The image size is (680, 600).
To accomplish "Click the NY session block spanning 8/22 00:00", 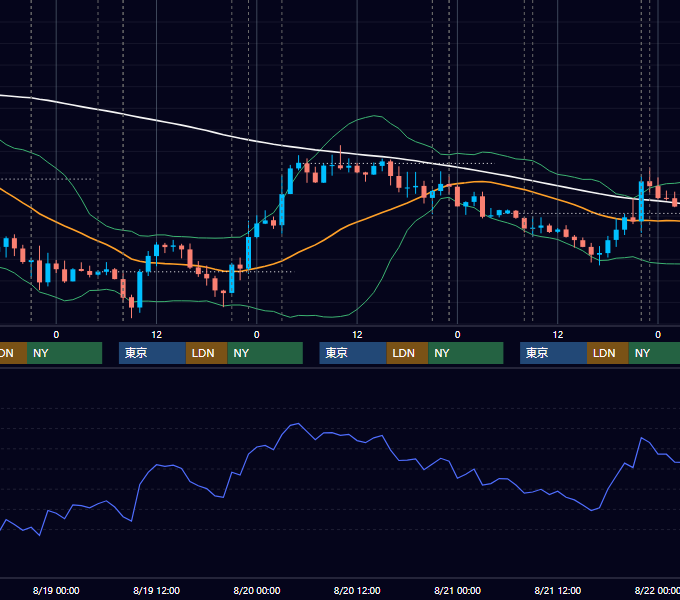I will pos(654,353).
